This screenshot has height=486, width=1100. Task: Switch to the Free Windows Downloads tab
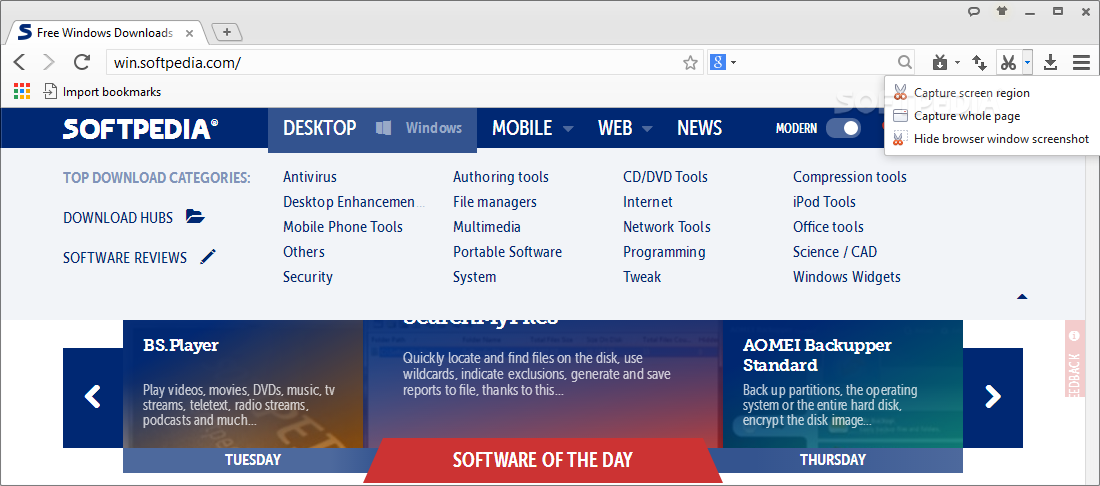(105, 32)
